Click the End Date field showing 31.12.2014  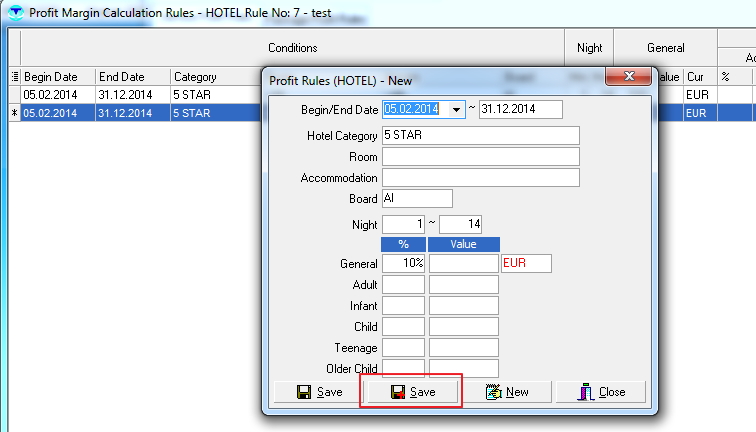point(520,109)
